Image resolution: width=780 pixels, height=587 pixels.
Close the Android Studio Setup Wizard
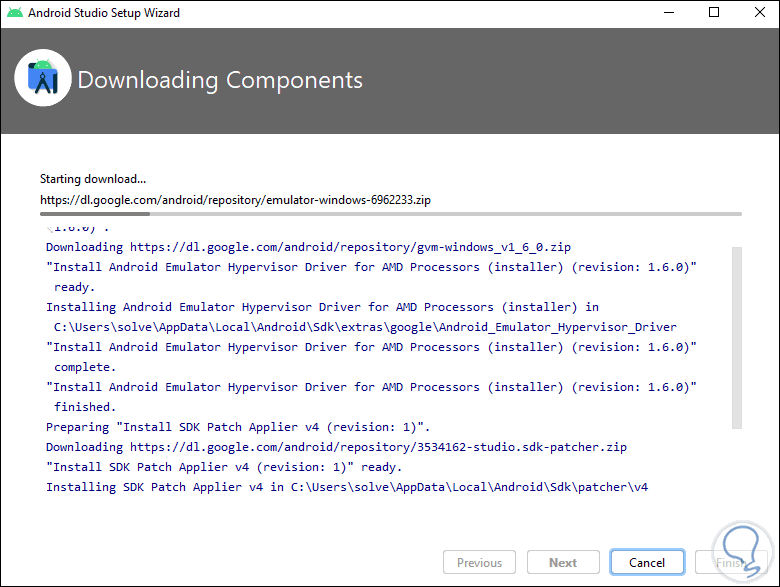point(758,13)
